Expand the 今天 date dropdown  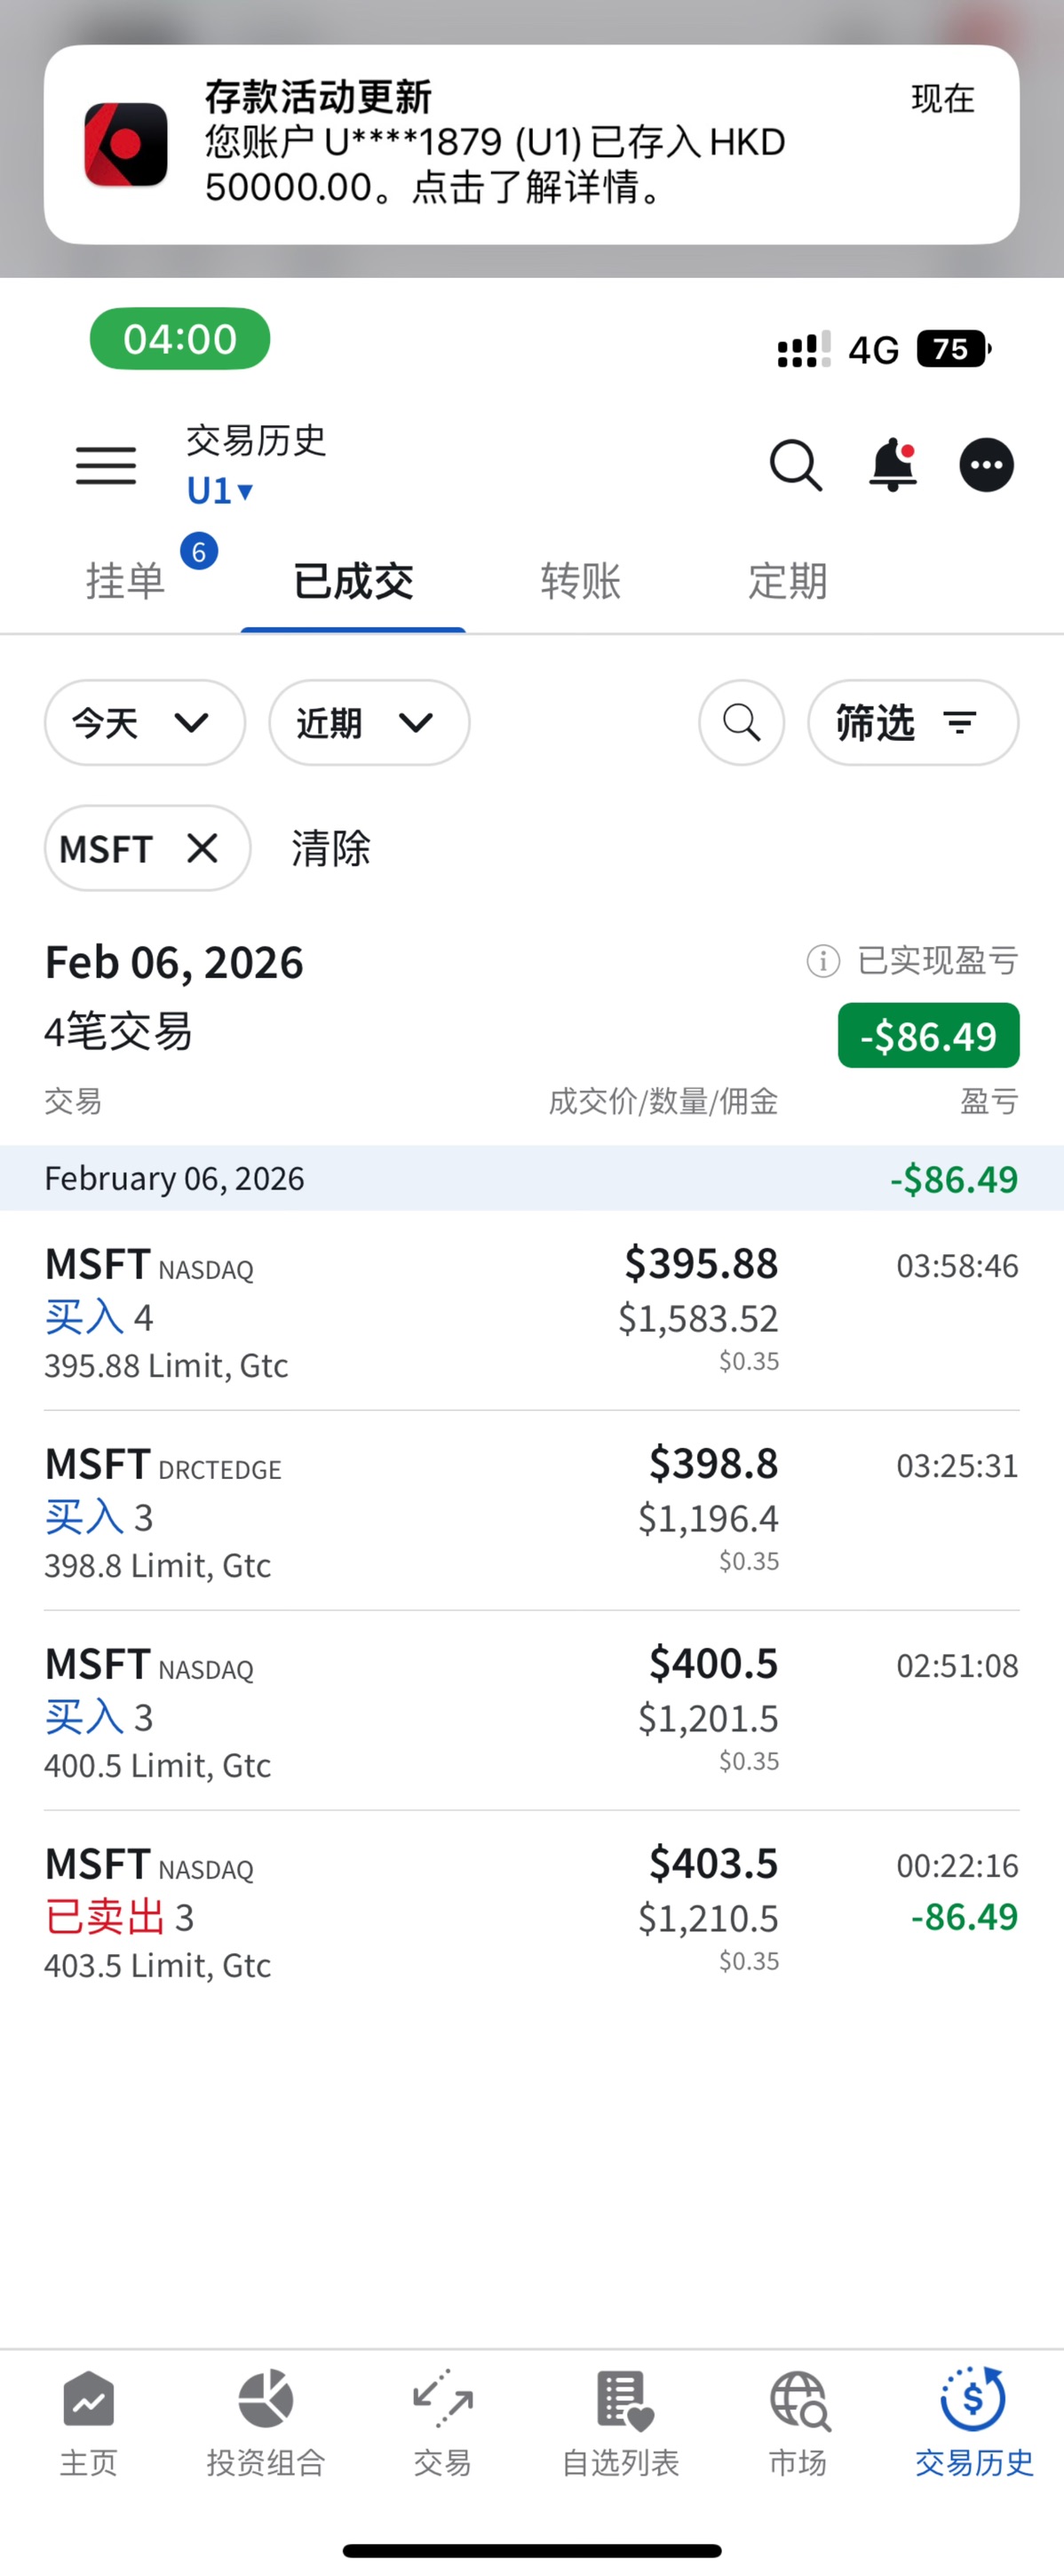[x=145, y=722]
